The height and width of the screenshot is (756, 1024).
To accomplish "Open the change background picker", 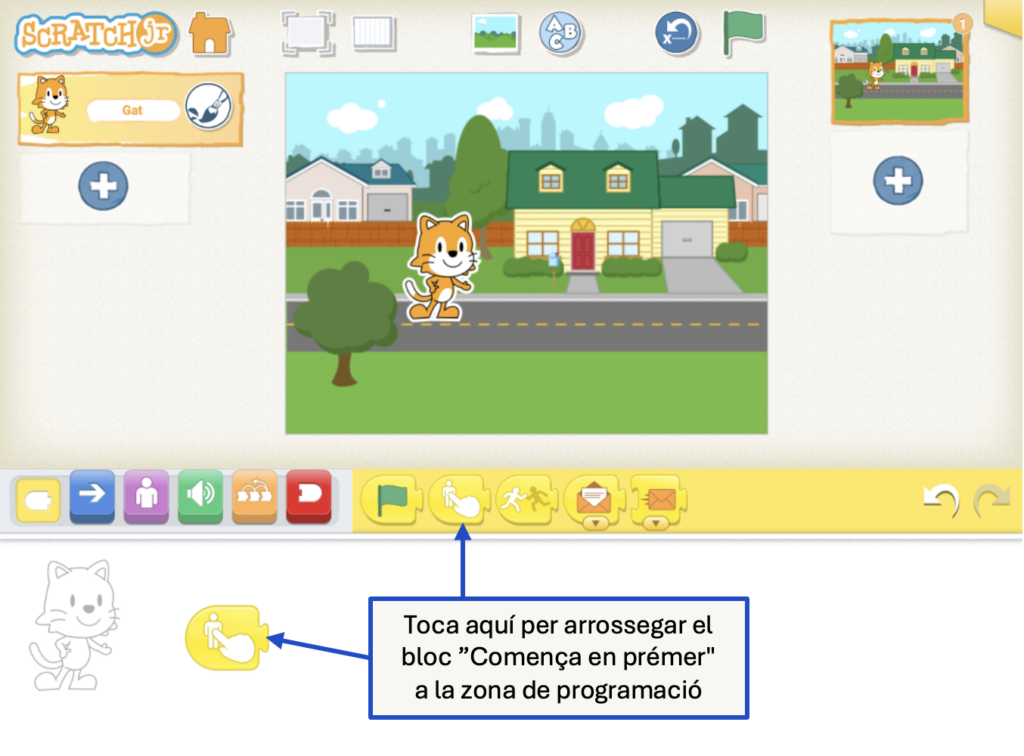I will (x=496, y=33).
